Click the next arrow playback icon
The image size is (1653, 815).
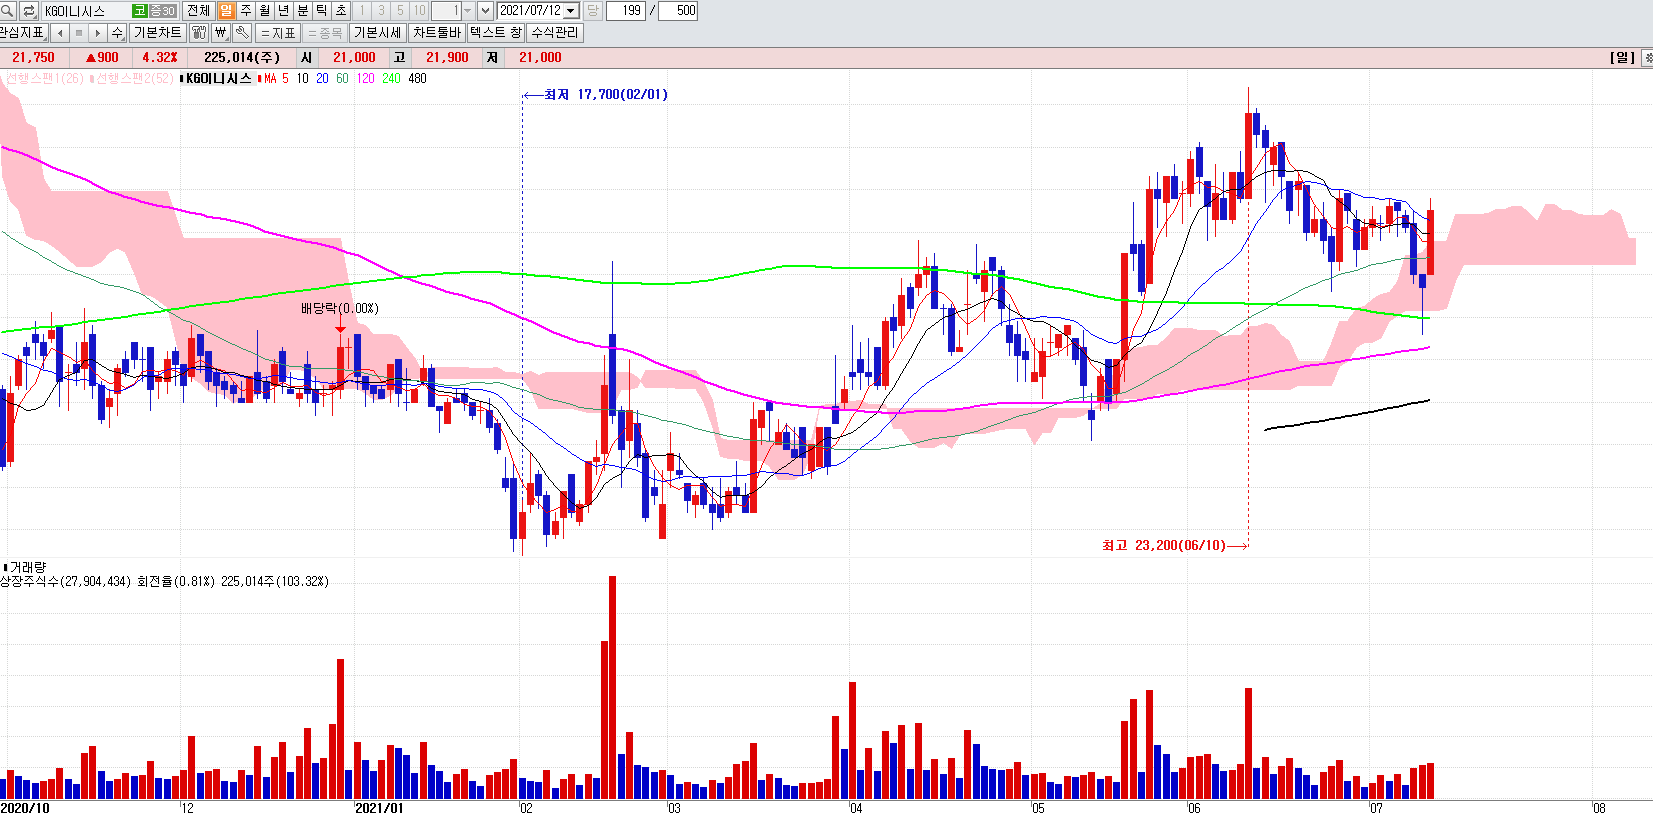(x=98, y=33)
